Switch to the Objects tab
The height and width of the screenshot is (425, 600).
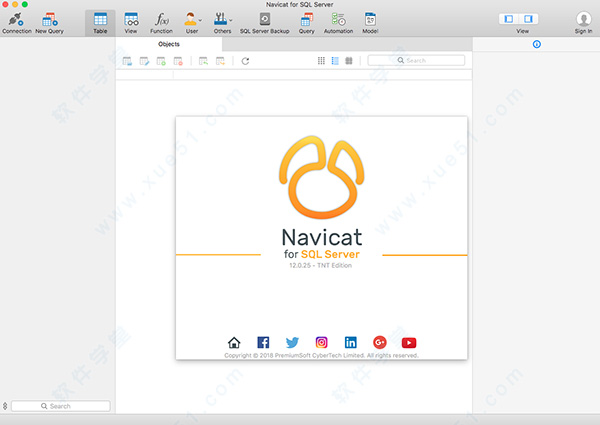(169, 44)
